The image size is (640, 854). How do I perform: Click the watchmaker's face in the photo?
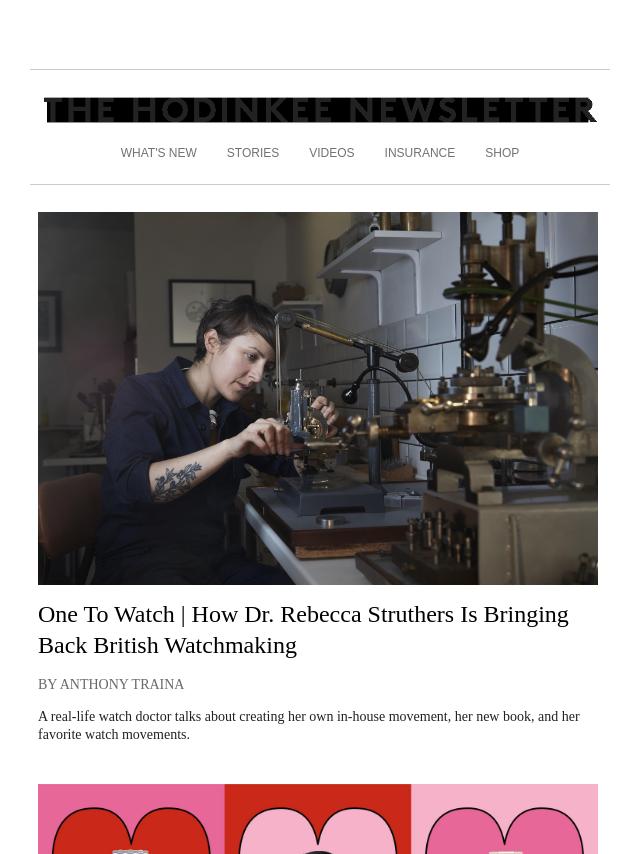click(x=246, y=361)
